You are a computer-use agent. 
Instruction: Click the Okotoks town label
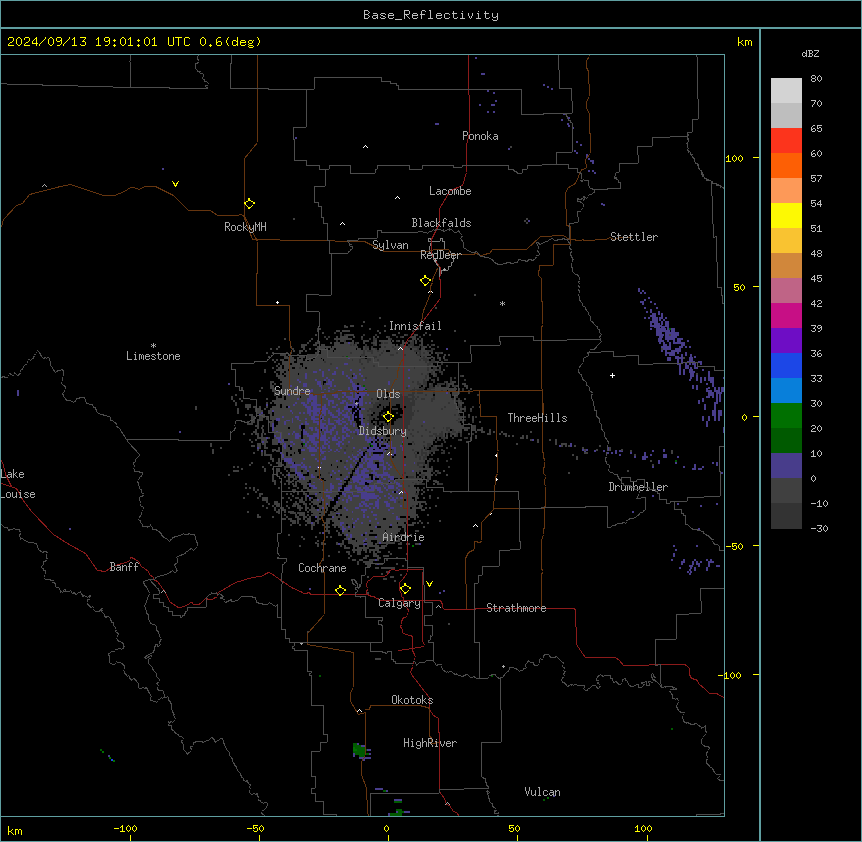click(x=412, y=700)
